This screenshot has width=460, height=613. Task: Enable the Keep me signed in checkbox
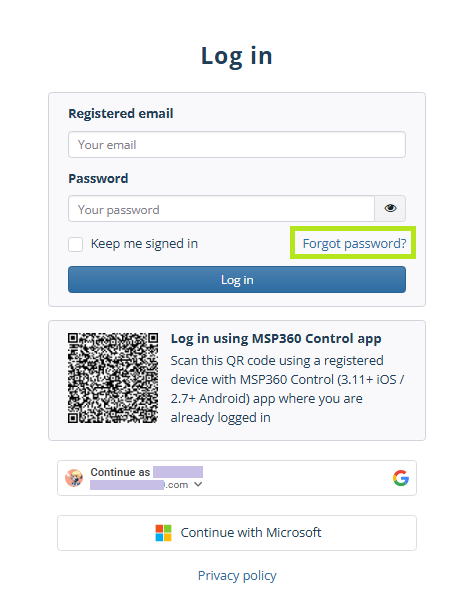[75, 244]
